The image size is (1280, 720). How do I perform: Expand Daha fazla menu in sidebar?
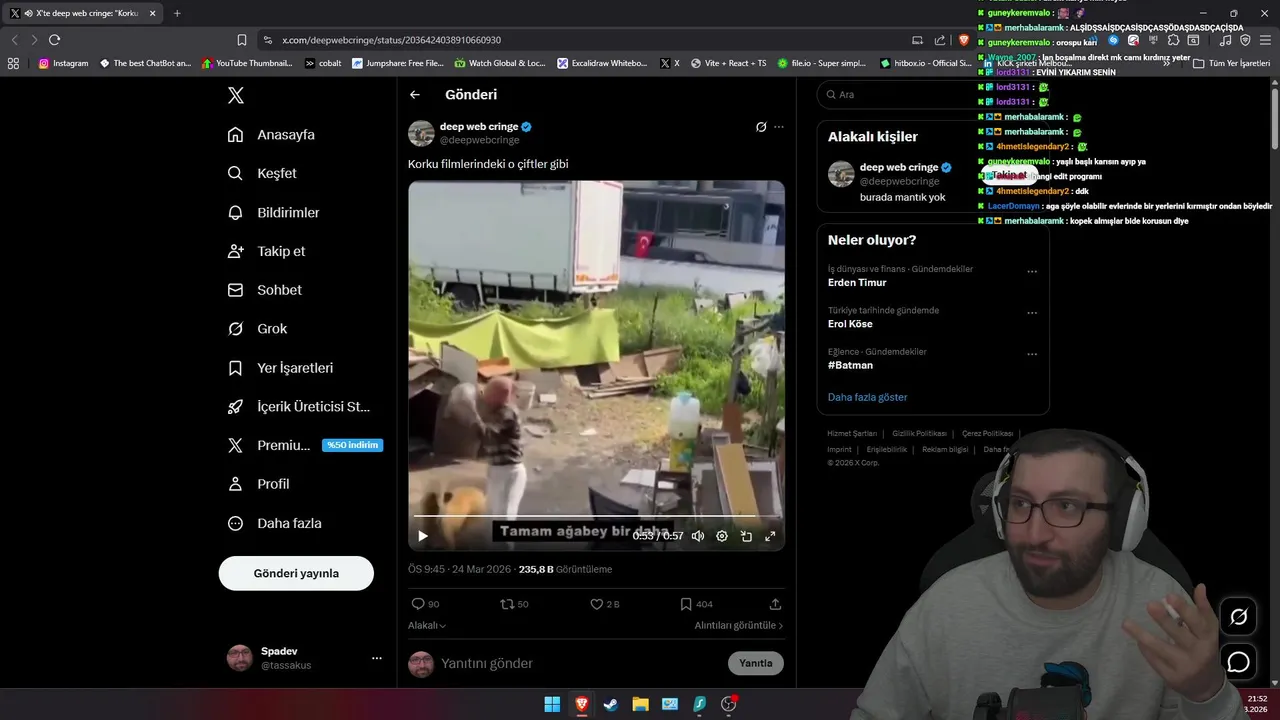pyautogui.click(x=274, y=523)
